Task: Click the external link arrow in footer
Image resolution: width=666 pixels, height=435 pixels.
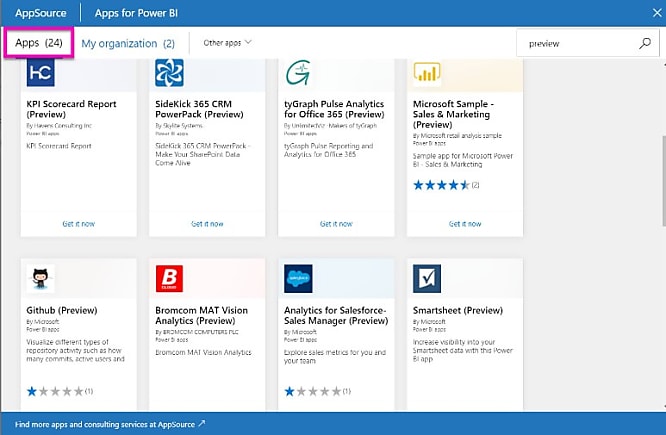Action: point(202,423)
